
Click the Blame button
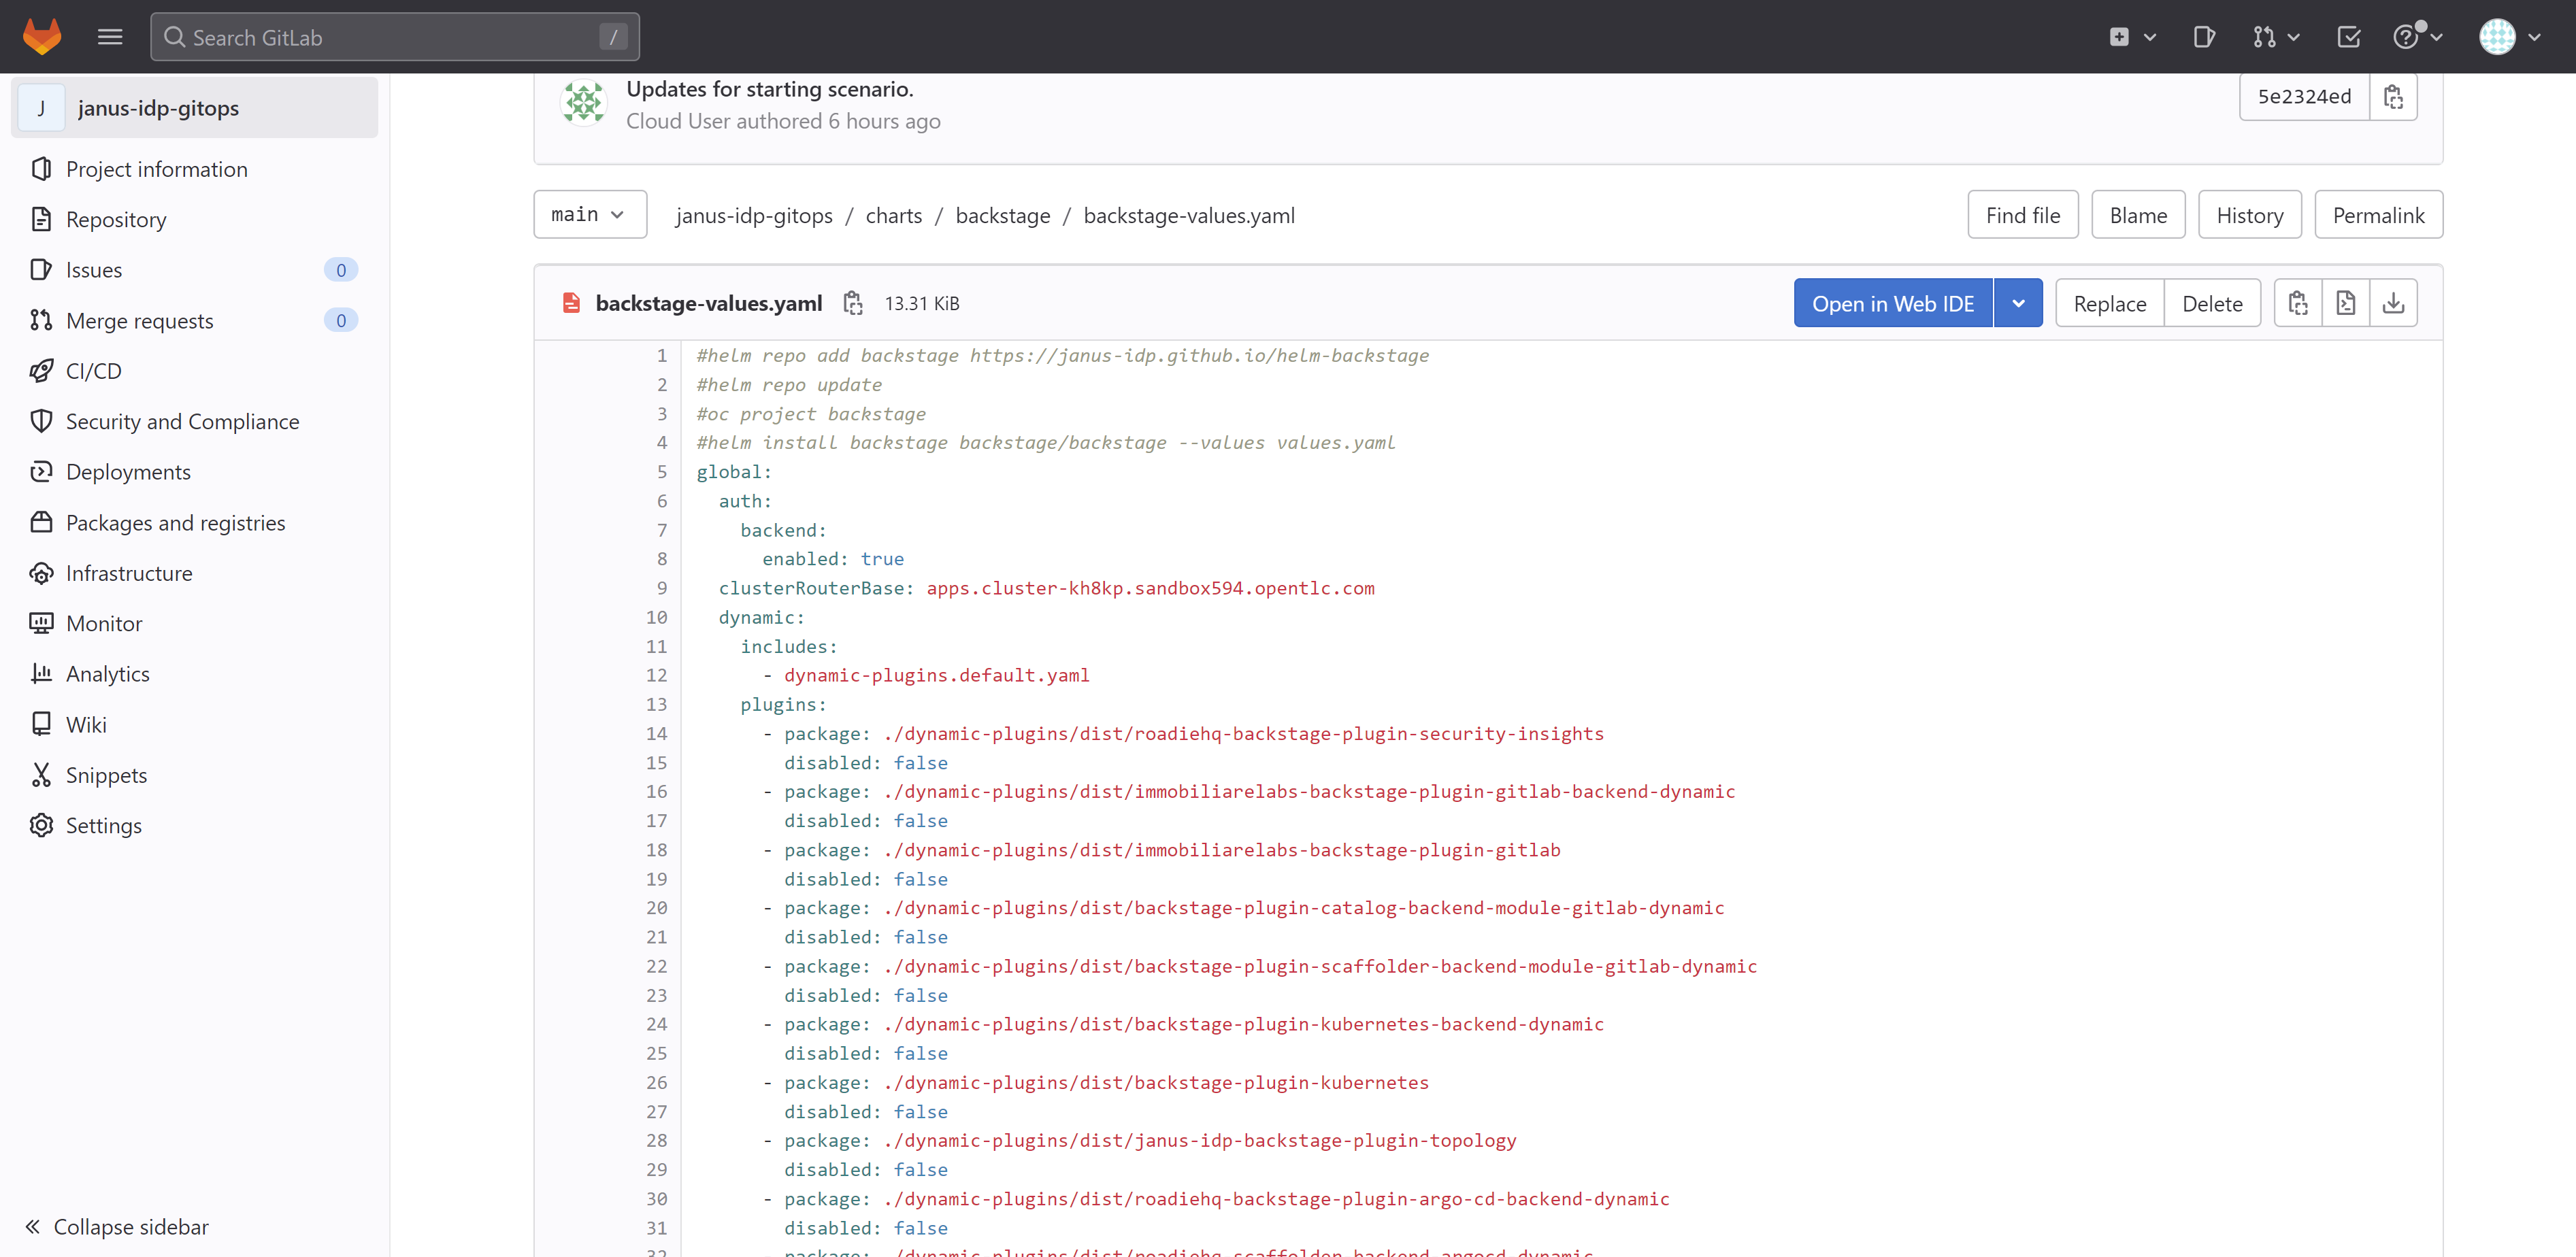coord(2137,215)
